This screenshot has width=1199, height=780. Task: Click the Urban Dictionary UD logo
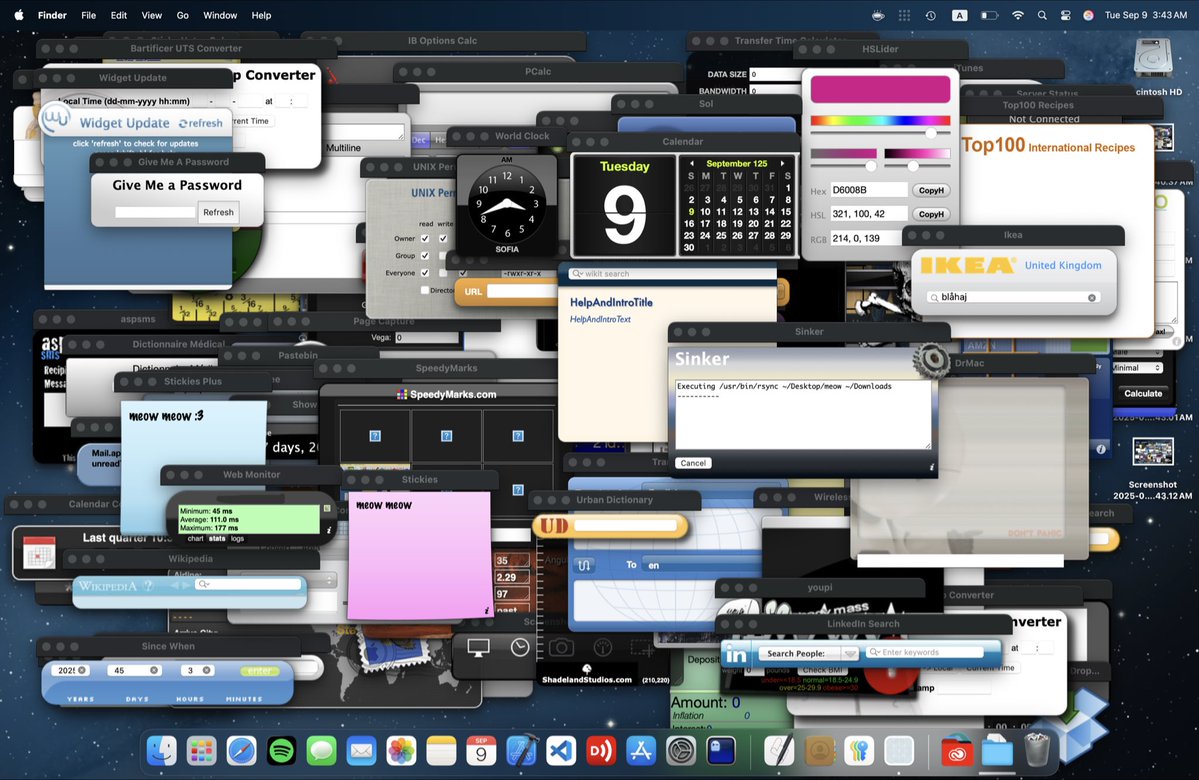[x=554, y=525]
